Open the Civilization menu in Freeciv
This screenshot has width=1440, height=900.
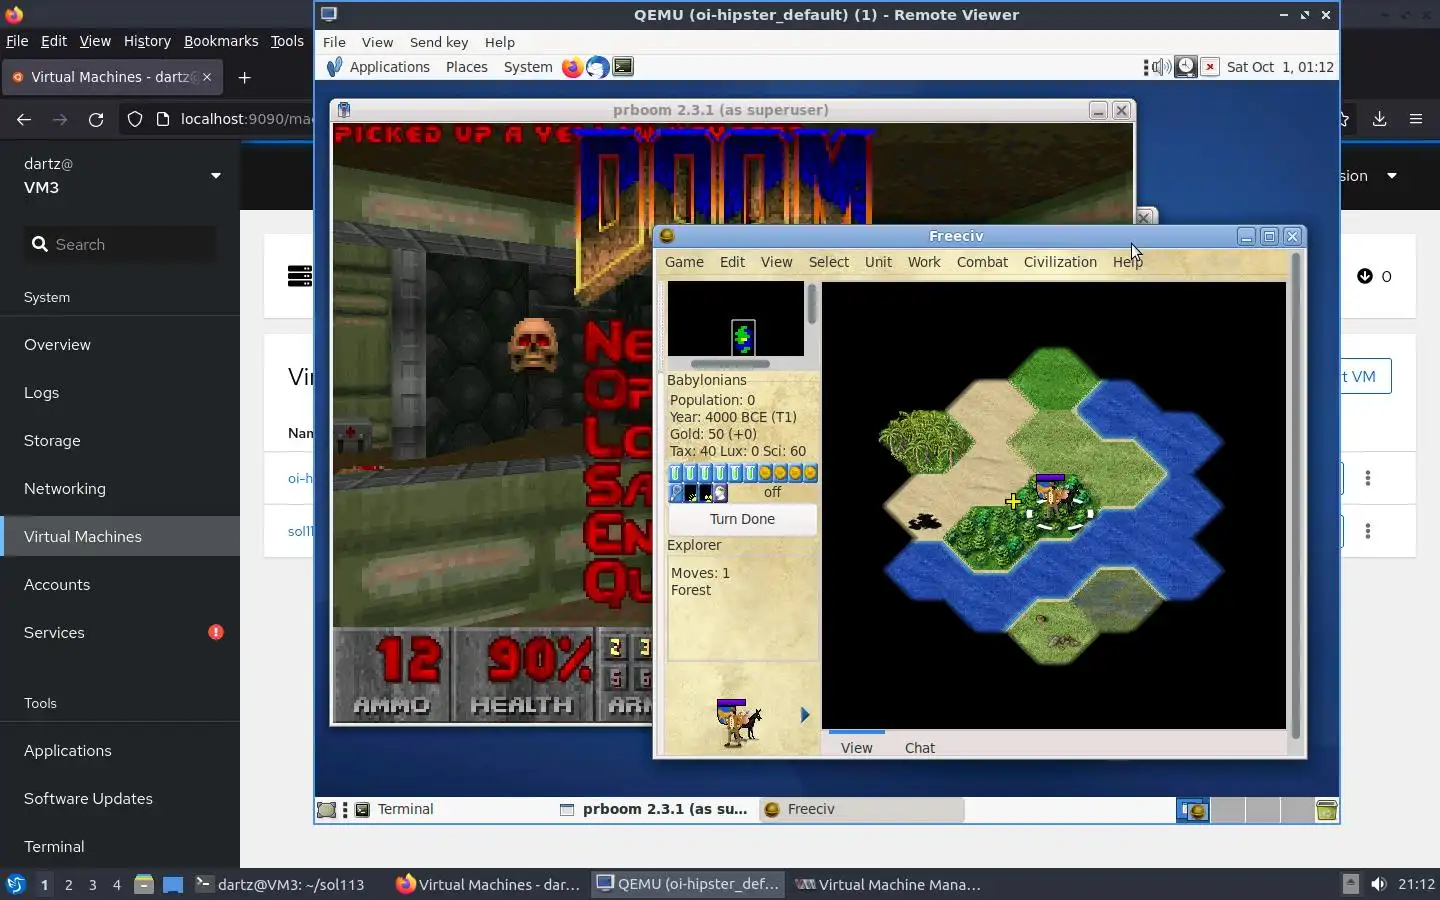point(1060,262)
